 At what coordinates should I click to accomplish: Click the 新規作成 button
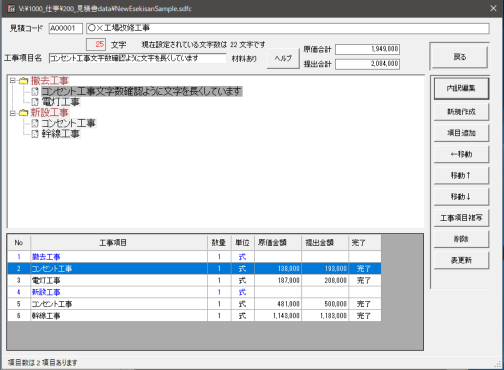coord(461,112)
